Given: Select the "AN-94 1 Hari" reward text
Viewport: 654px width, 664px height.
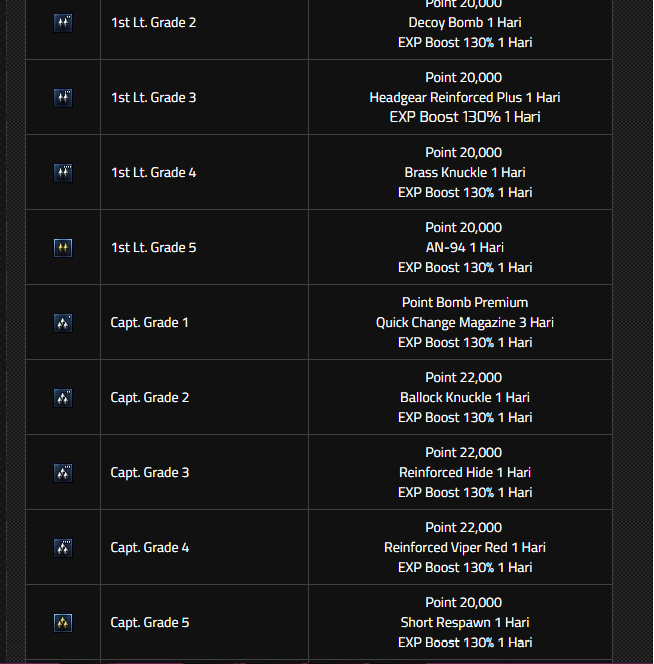Looking at the screenshot, I should tap(464, 247).
